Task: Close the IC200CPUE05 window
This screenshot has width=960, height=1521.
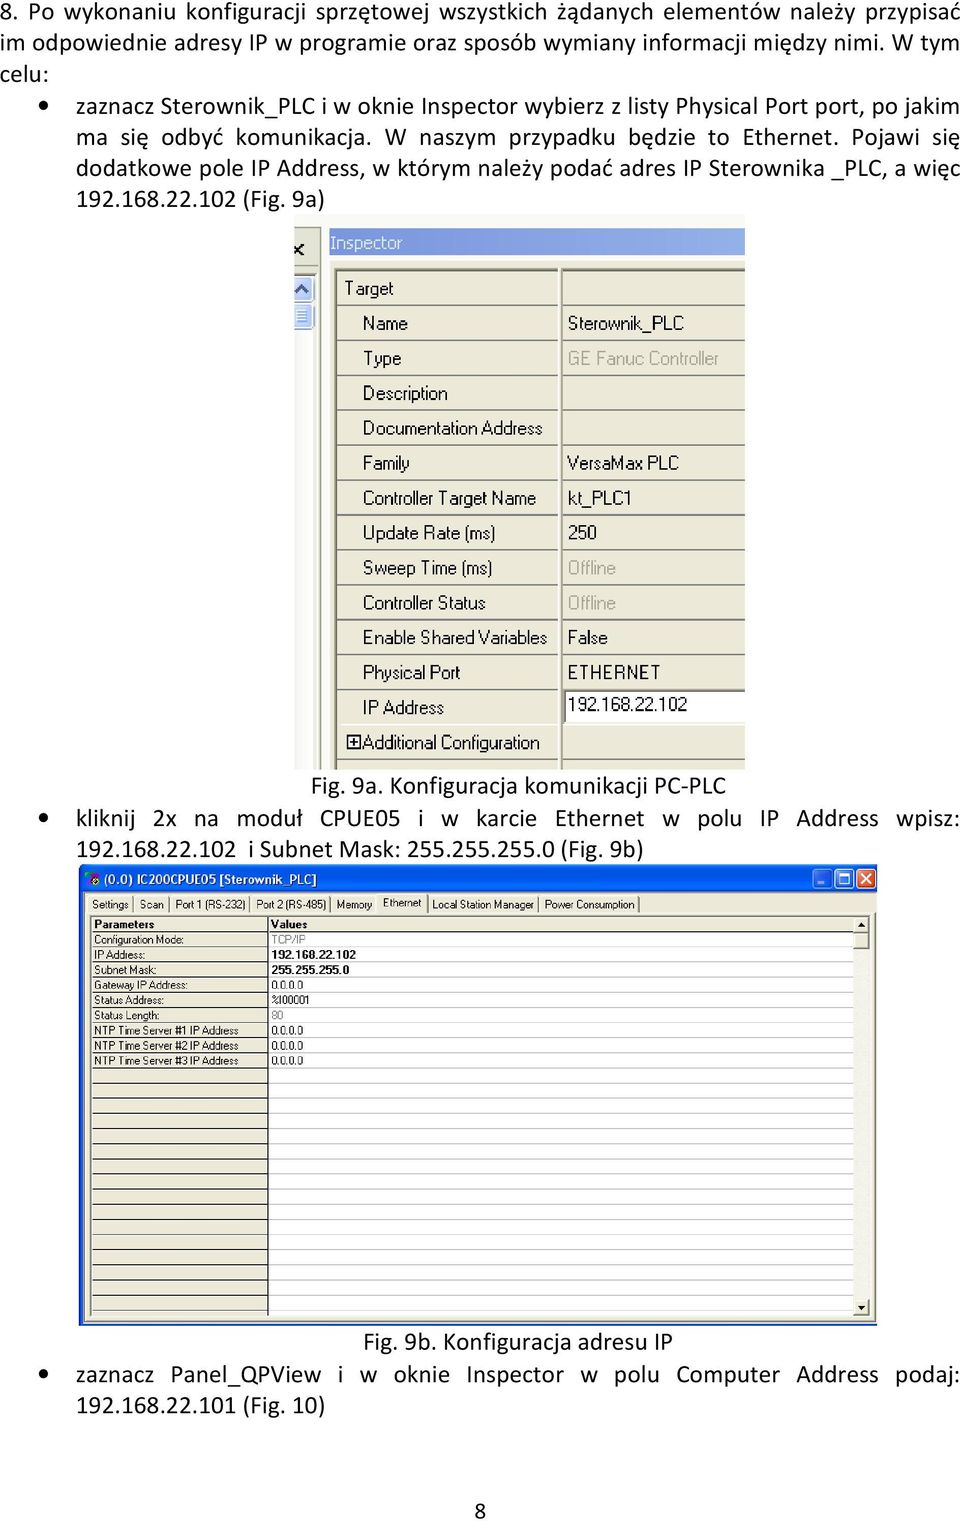Action: pos(866,879)
